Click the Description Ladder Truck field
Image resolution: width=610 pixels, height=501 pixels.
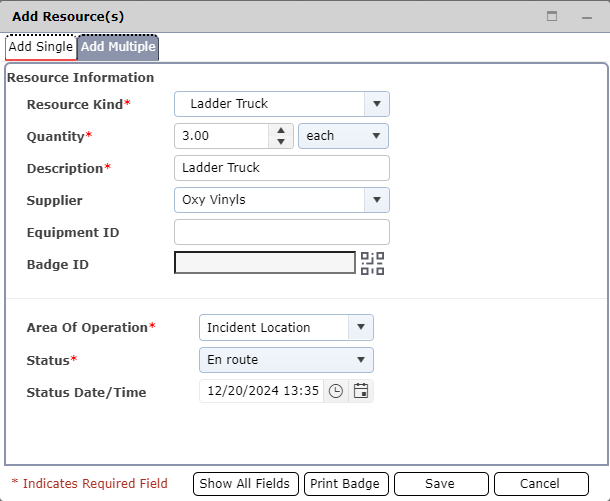coord(282,168)
